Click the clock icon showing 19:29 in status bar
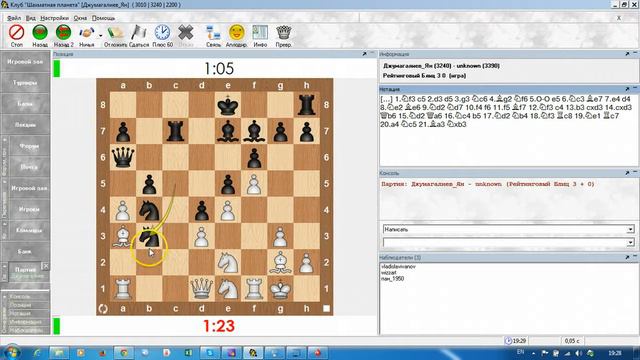Image resolution: width=640 pixels, height=360 pixels. click(508, 341)
